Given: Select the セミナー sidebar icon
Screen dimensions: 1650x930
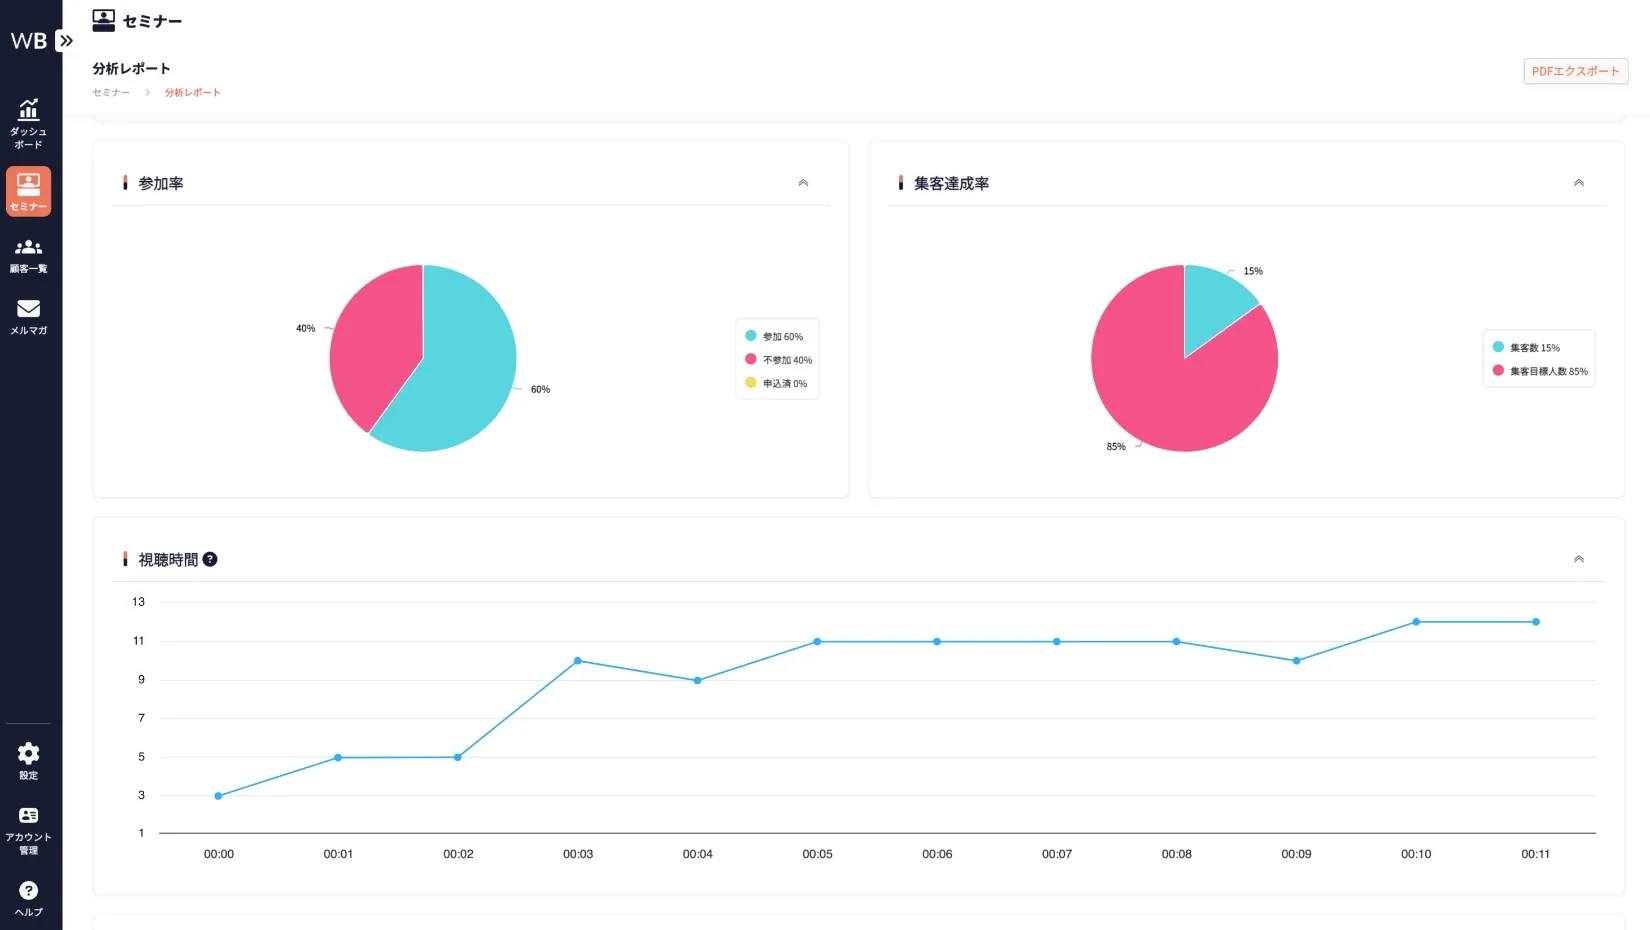Looking at the screenshot, I should [x=28, y=191].
